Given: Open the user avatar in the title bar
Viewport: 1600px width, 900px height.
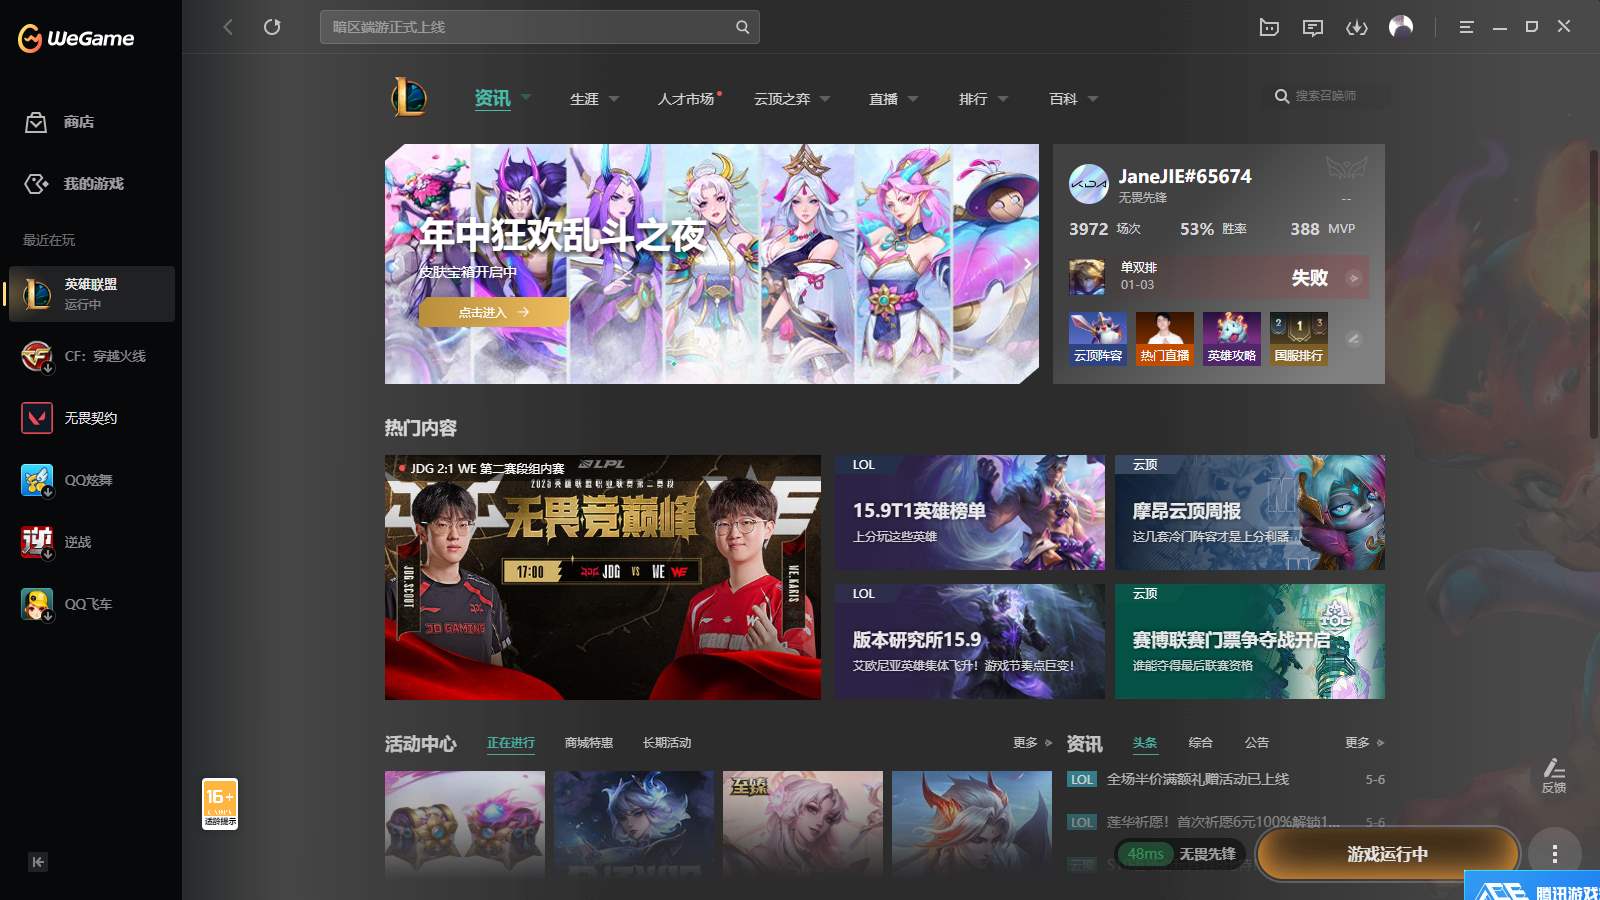Looking at the screenshot, I should tap(1401, 27).
